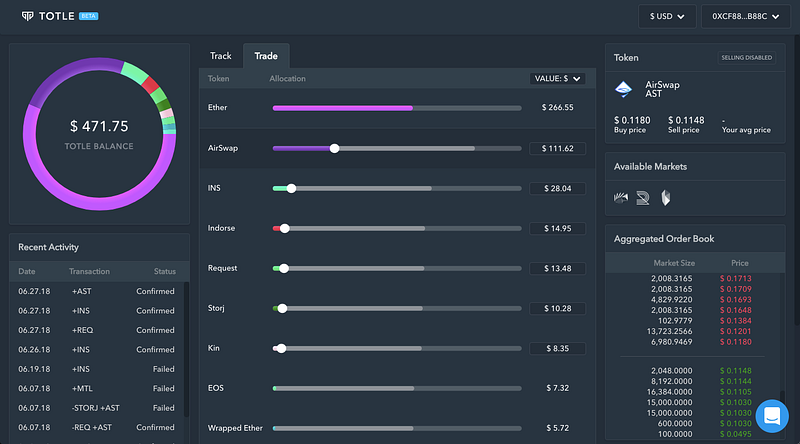Image resolution: width=800 pixels, height=444 pixels.
Task: Open the live chat bubble icon
Action: 772,416
